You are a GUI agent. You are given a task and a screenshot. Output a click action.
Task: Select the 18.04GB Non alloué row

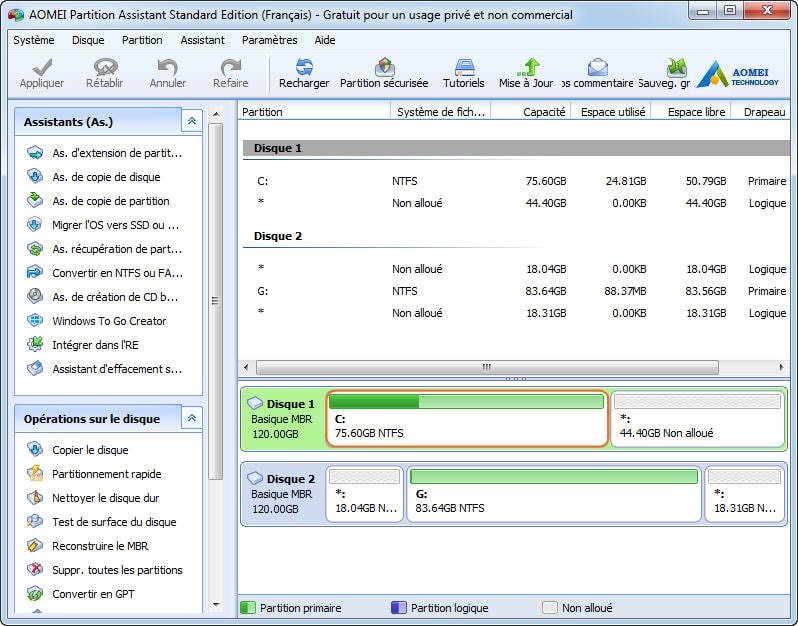[516, 269]
